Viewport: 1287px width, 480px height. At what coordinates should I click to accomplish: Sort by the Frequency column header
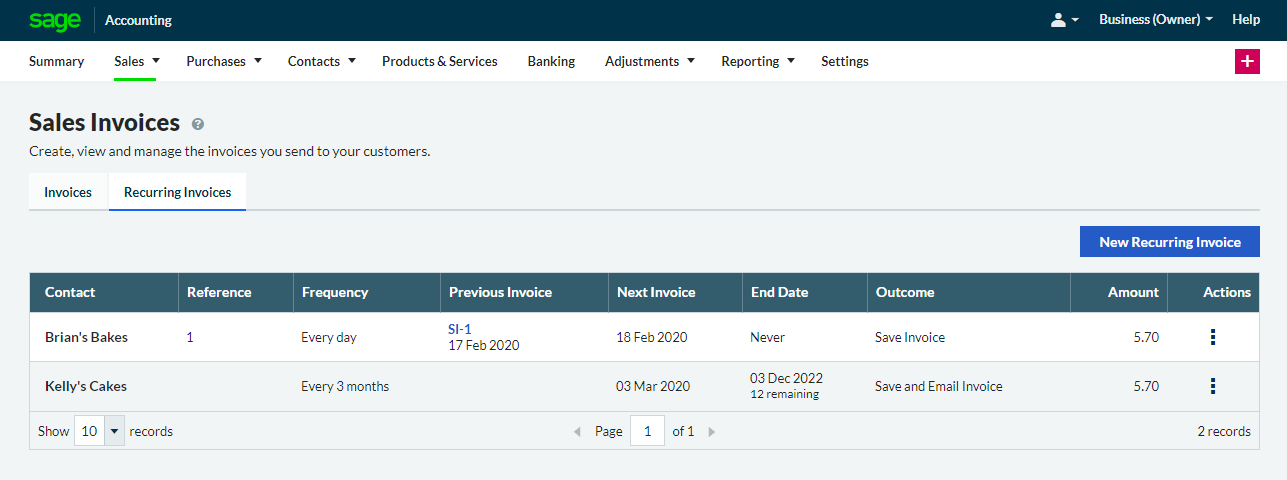point(335,292)
